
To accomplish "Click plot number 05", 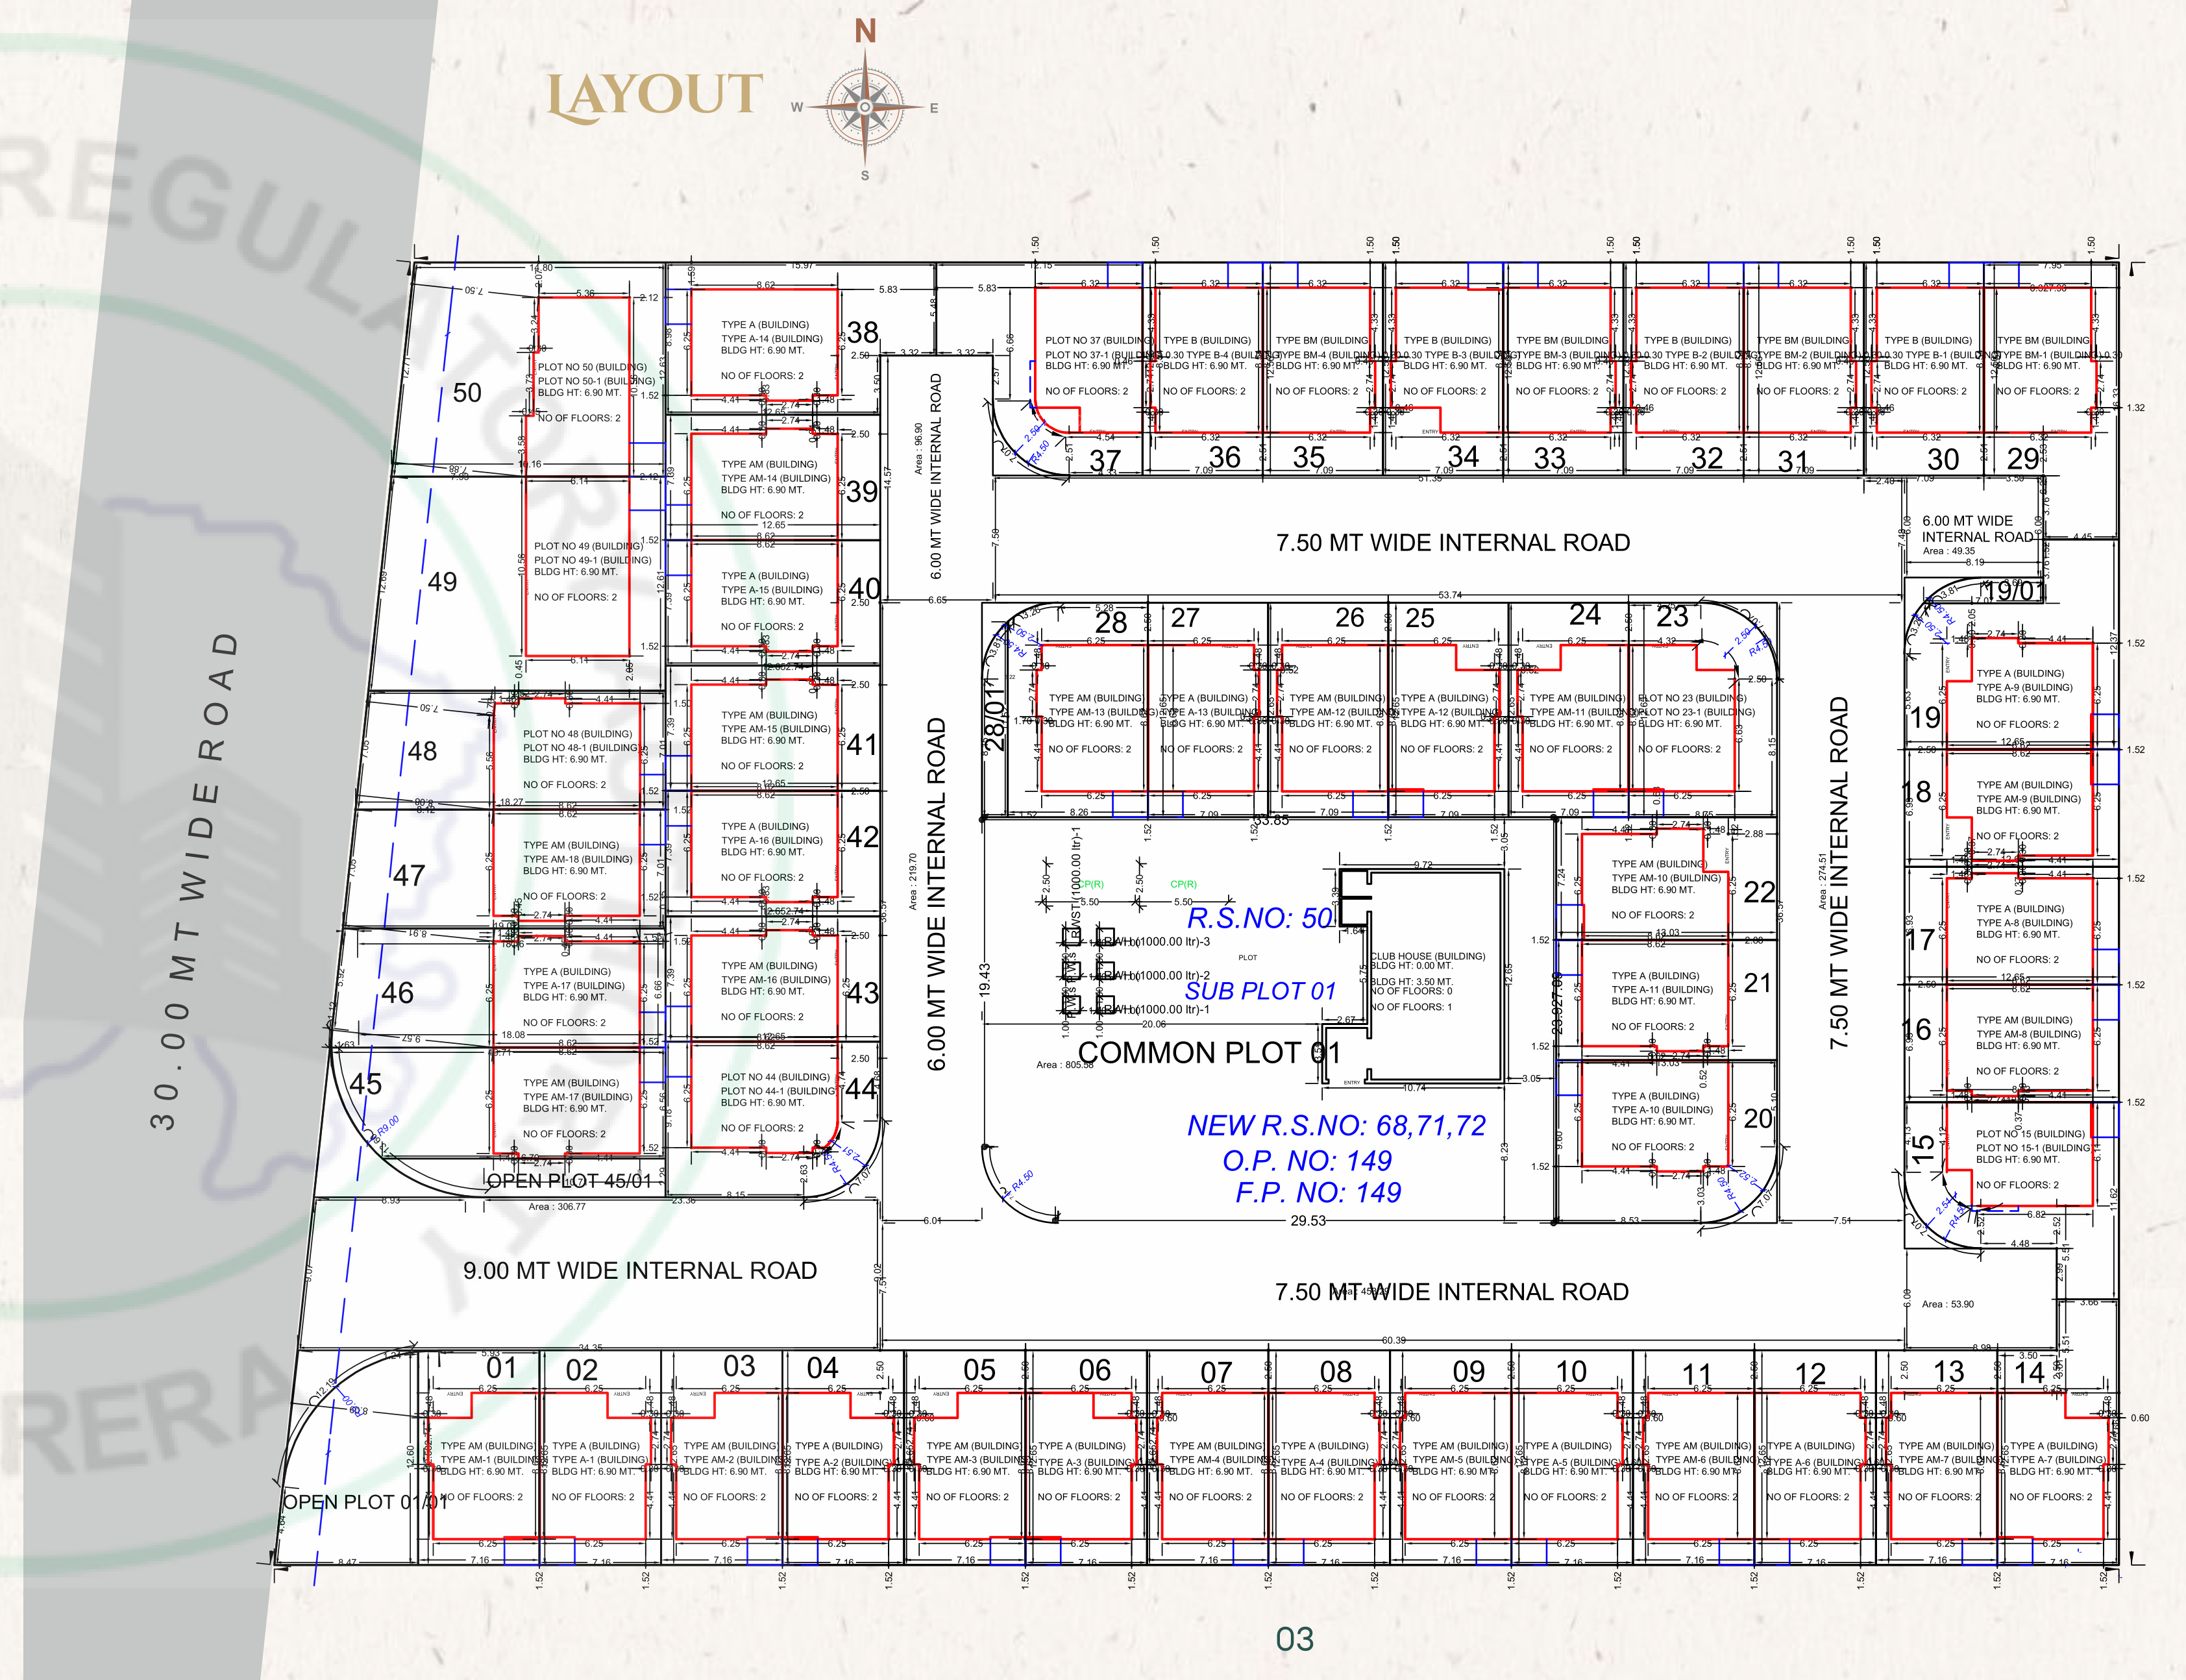I will pyautogui.click(x=980, y=1370).
